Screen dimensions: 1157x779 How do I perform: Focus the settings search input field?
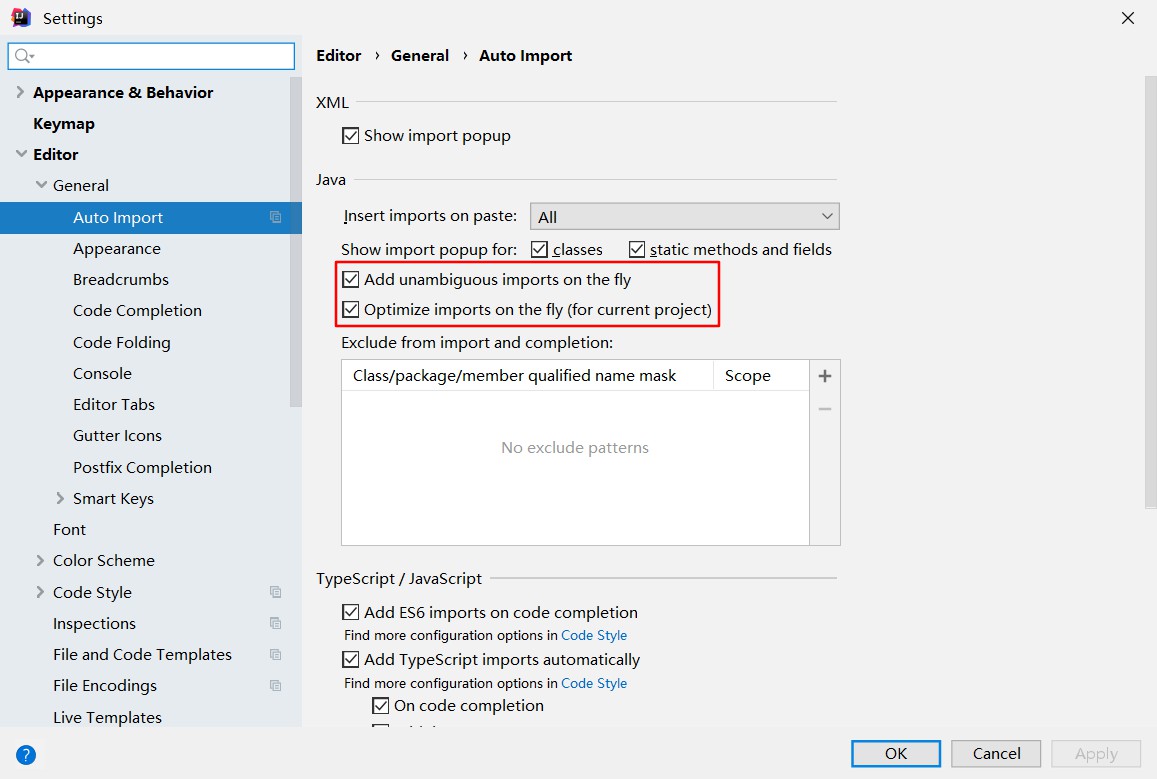coord(160,56)
